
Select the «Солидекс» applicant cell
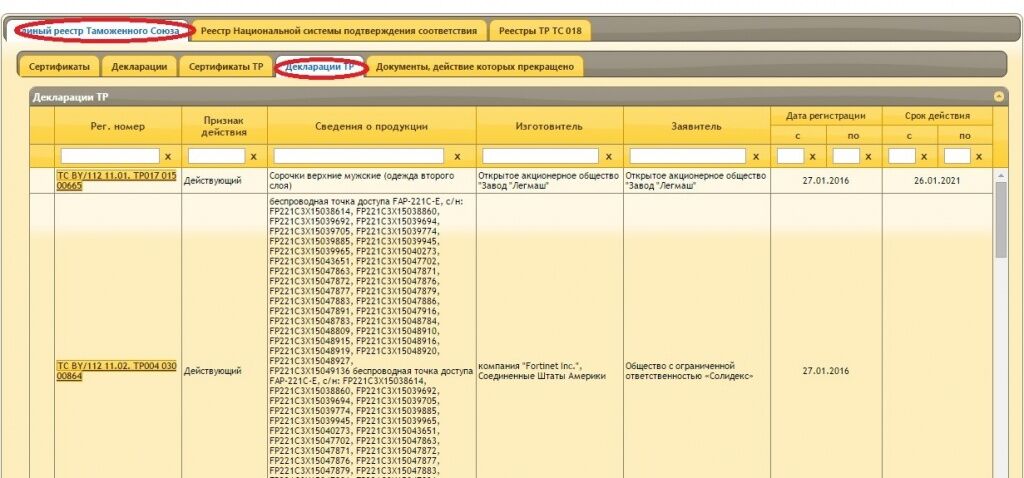(697, 371)
